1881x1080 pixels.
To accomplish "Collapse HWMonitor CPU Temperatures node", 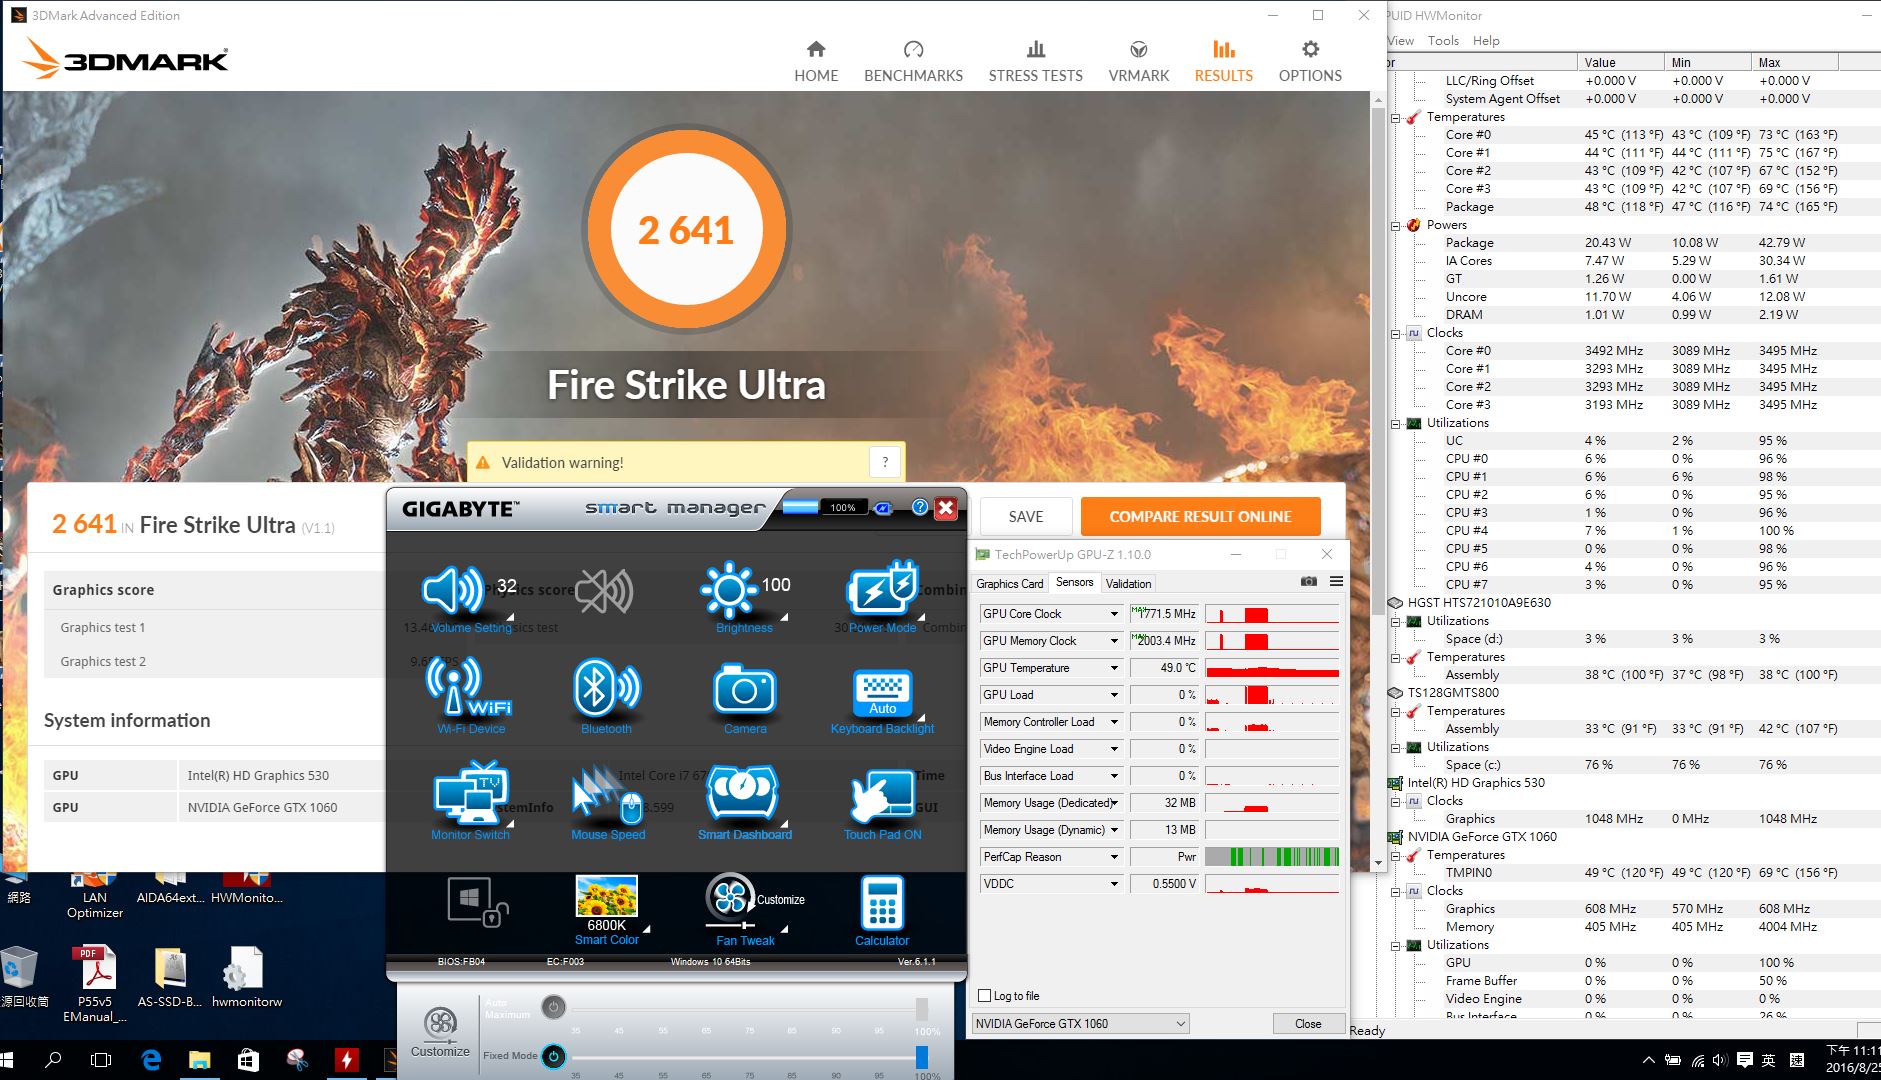I will pos(1396,117).
